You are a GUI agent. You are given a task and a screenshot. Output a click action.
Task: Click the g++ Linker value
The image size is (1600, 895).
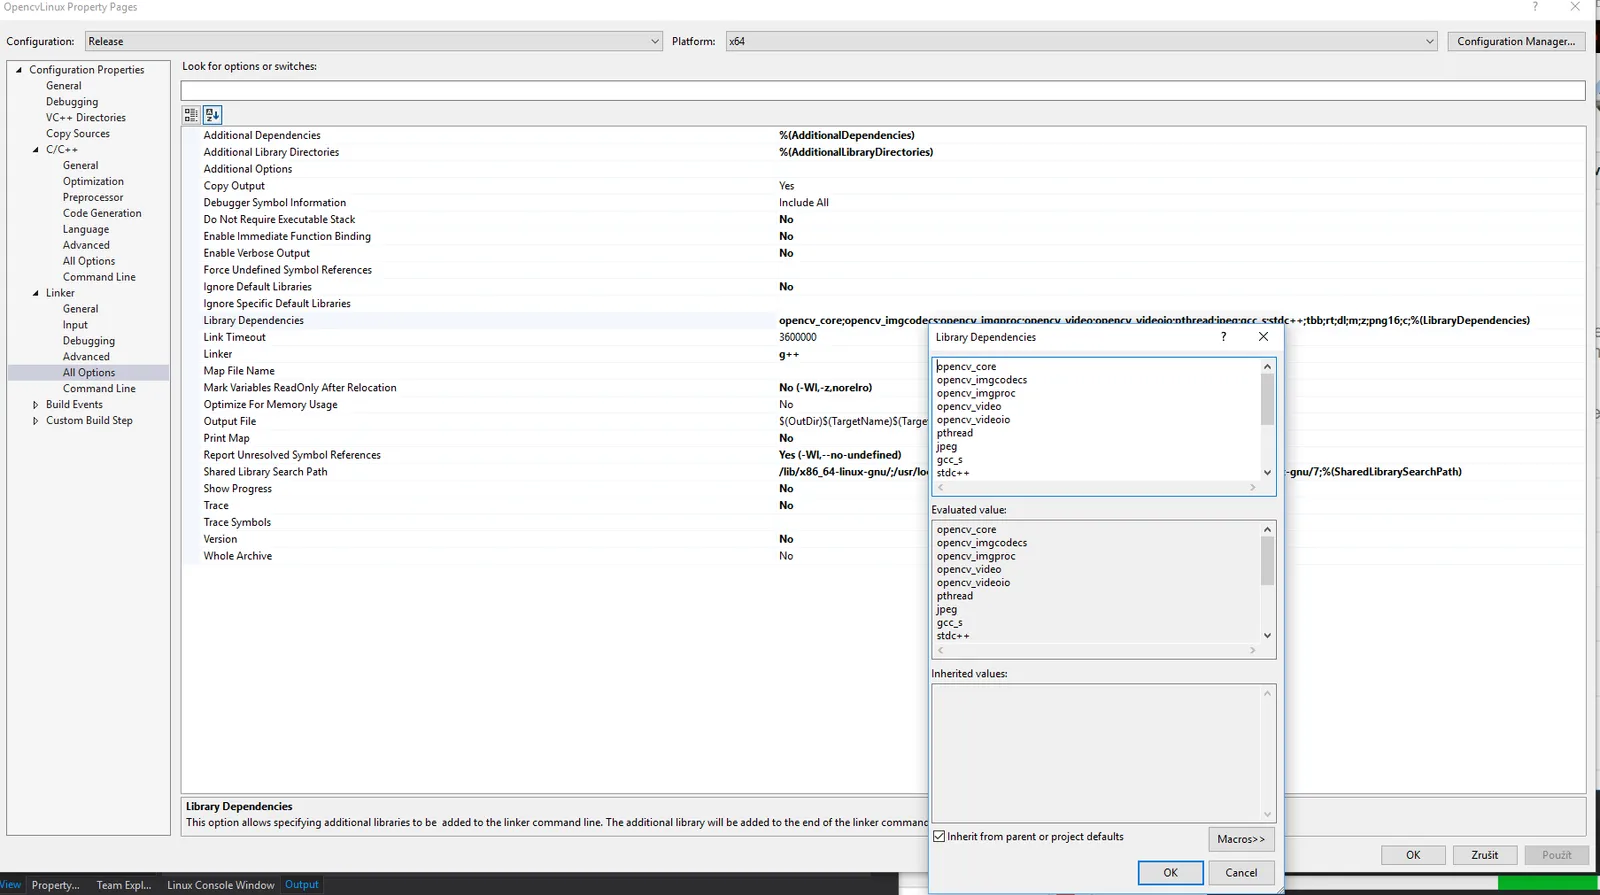pyautogui.click(x=789, y=354)
